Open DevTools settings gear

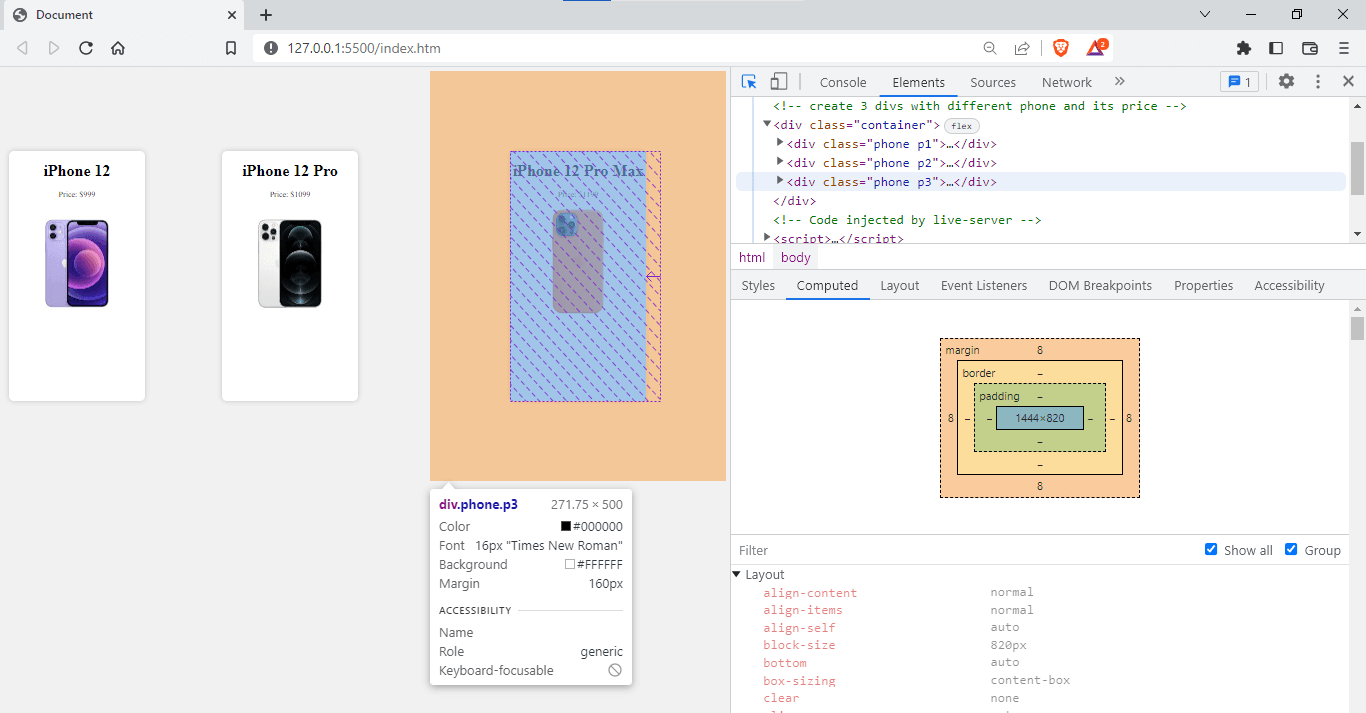coord(1286,82)
